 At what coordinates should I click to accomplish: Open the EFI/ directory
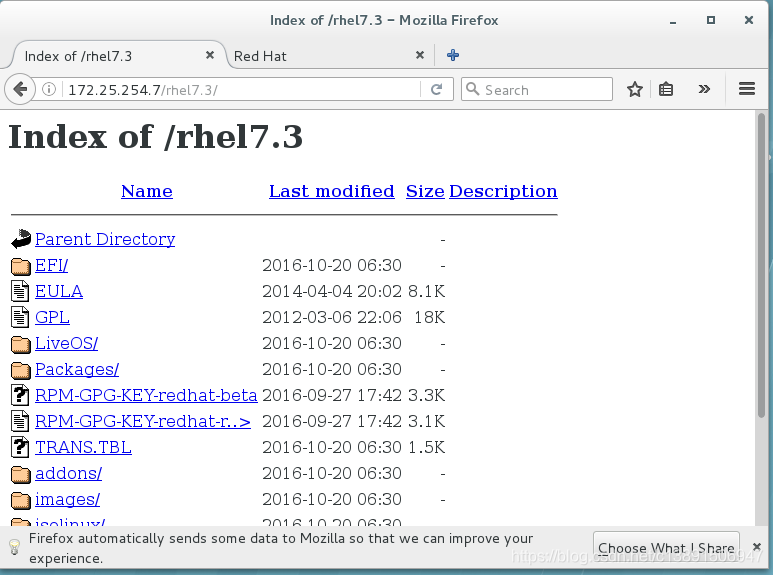tap(51, 265)
